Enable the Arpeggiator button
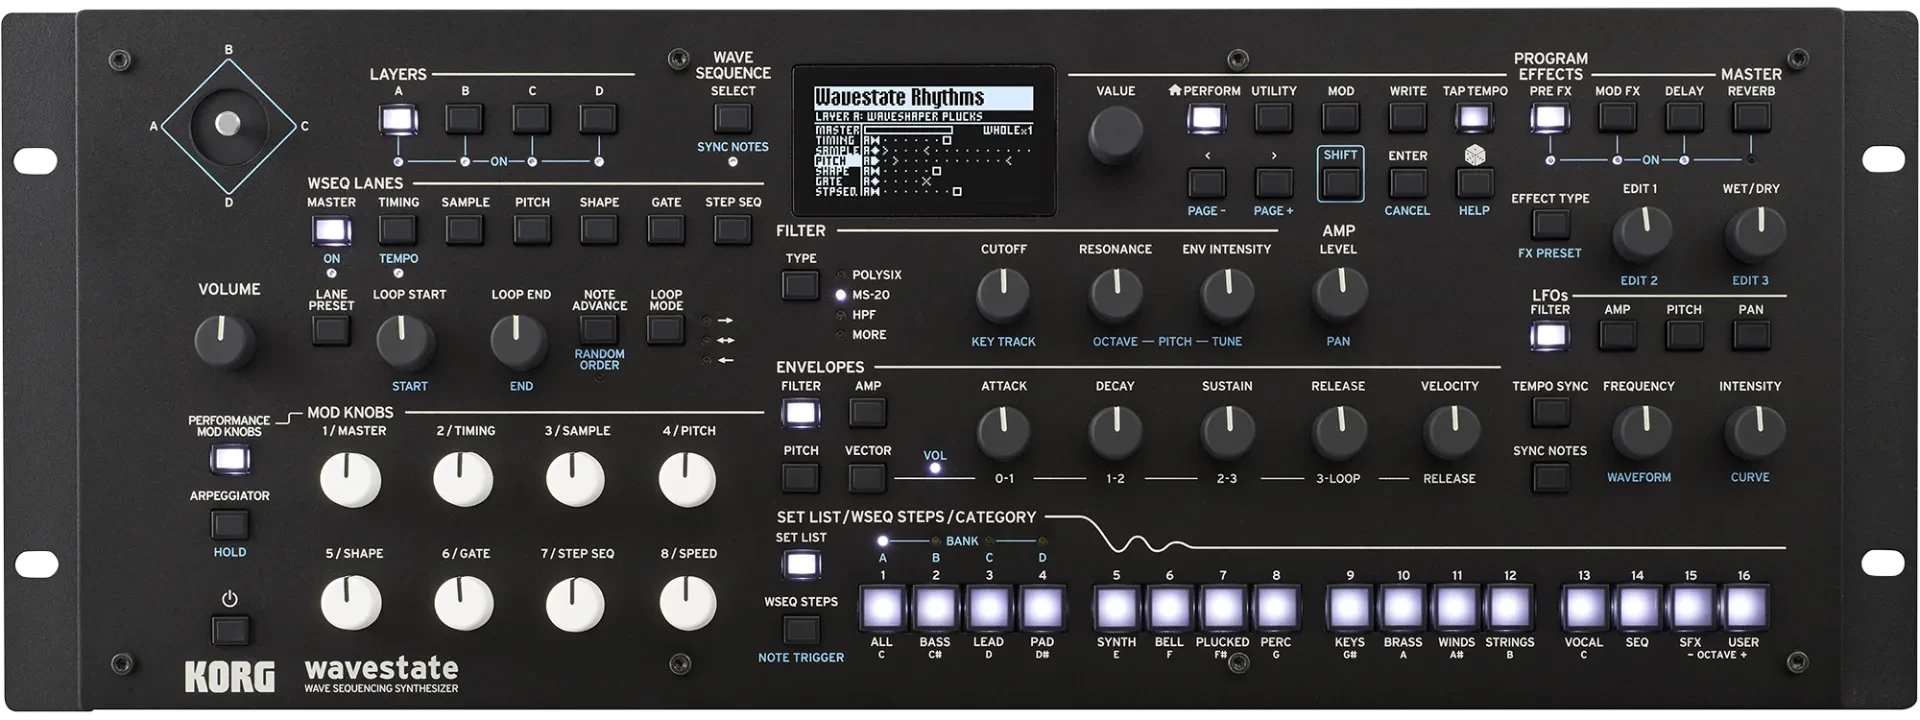Viewport: 1920px width, 720px height. 229,524
